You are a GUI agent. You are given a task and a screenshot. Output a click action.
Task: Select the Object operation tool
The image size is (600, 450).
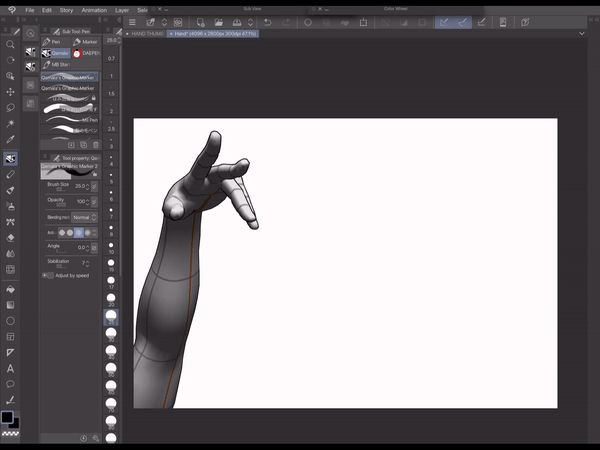(x=10, y=76)
